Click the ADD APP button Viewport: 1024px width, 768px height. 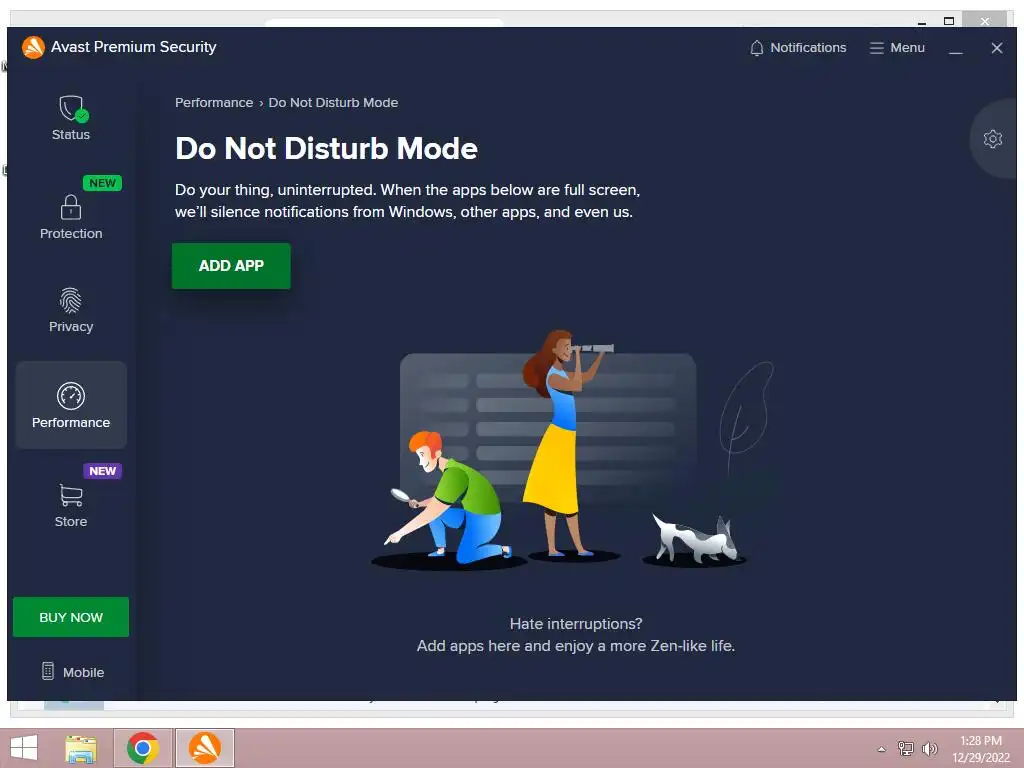point(231,266)
